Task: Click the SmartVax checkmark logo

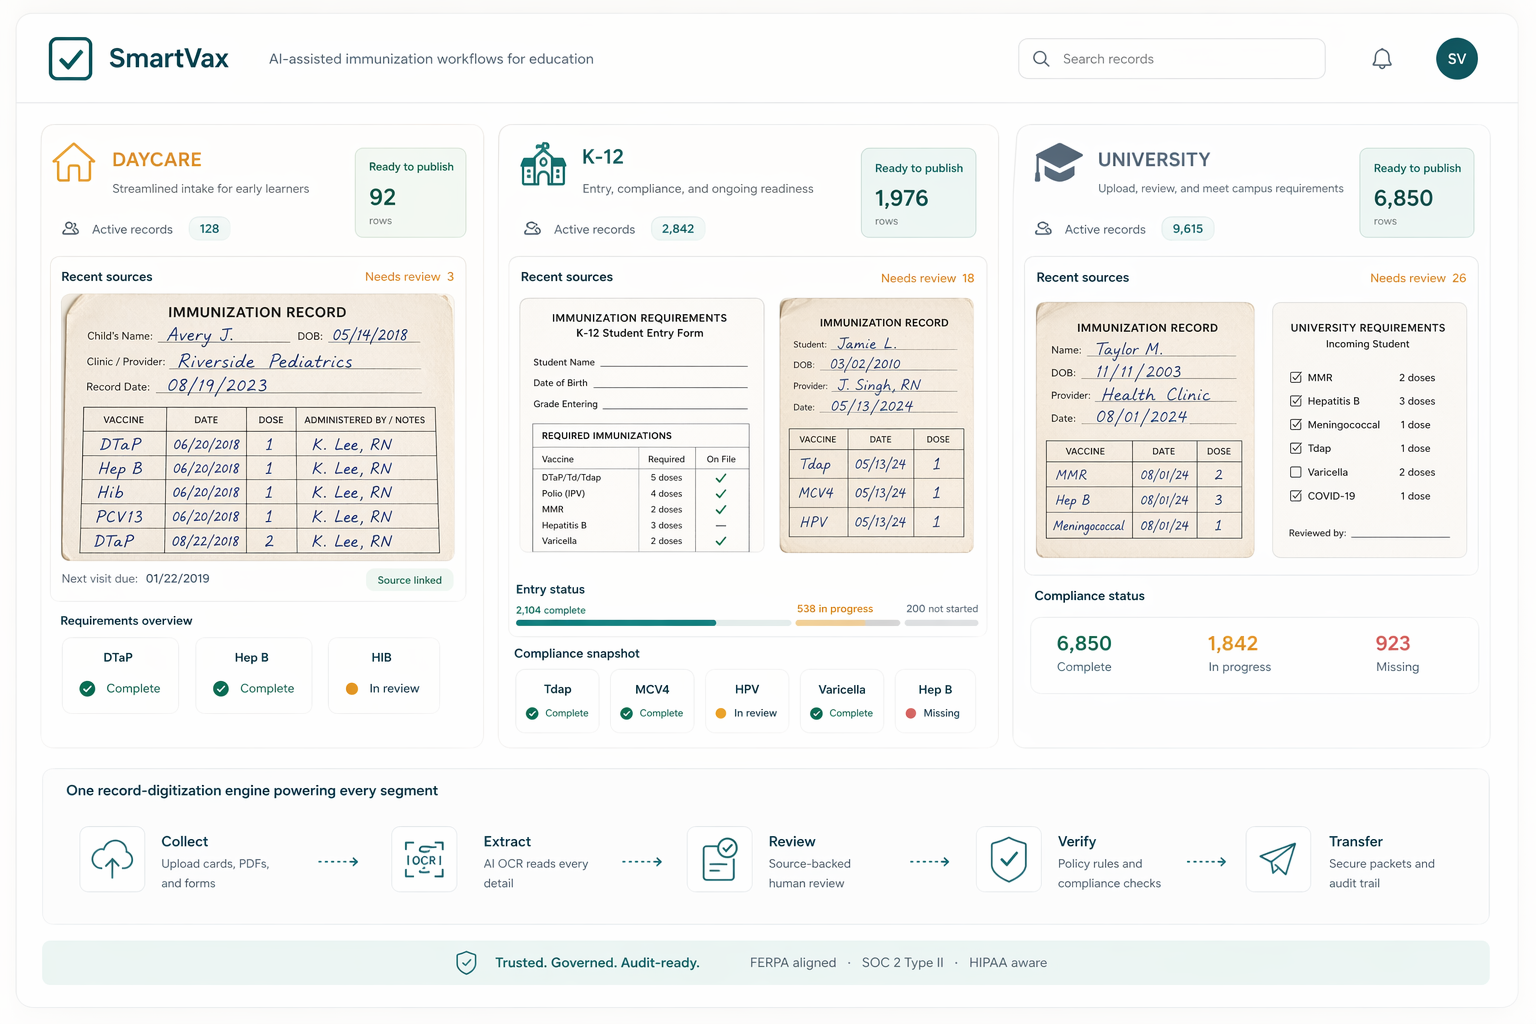Action: (x=70, y=58)
